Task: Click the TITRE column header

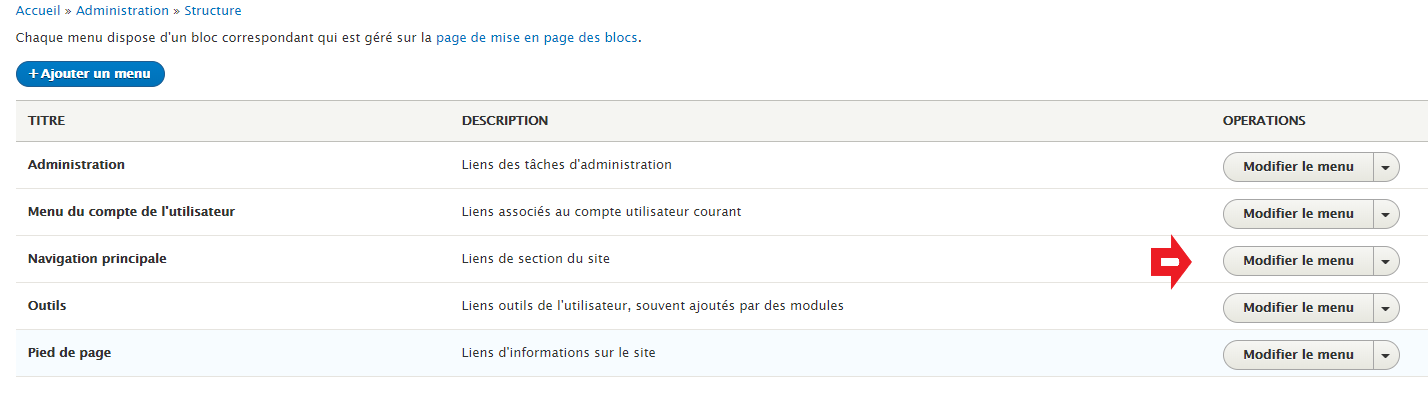Action: tap(46, 121)
